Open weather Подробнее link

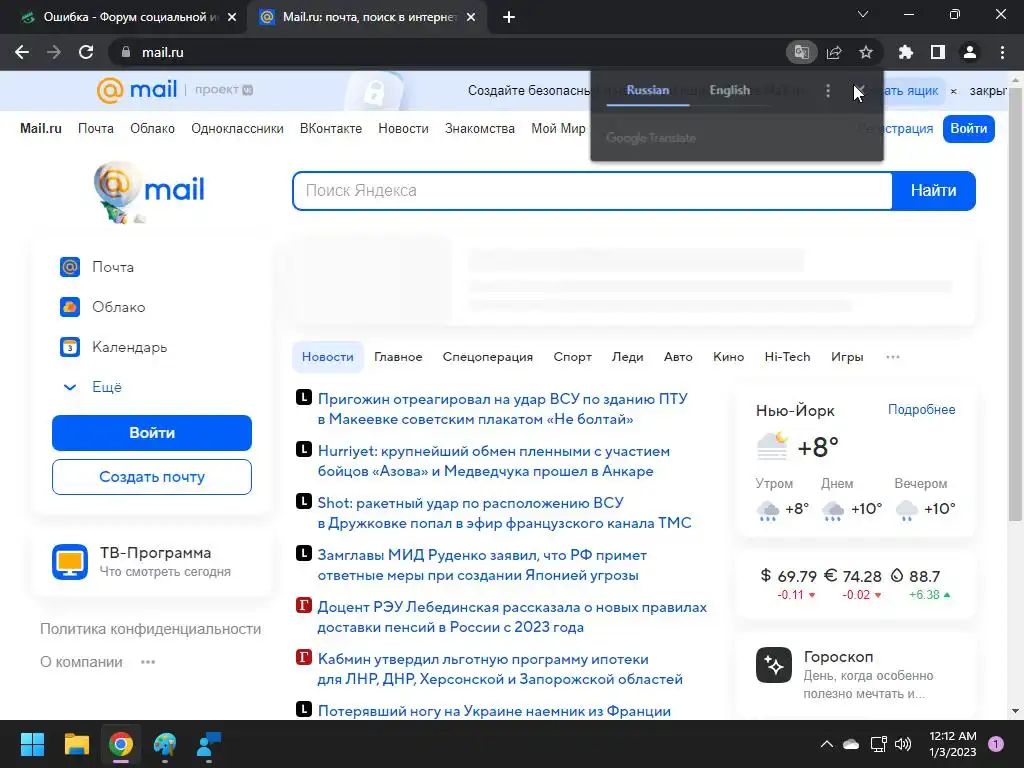(x=921, y=409)
